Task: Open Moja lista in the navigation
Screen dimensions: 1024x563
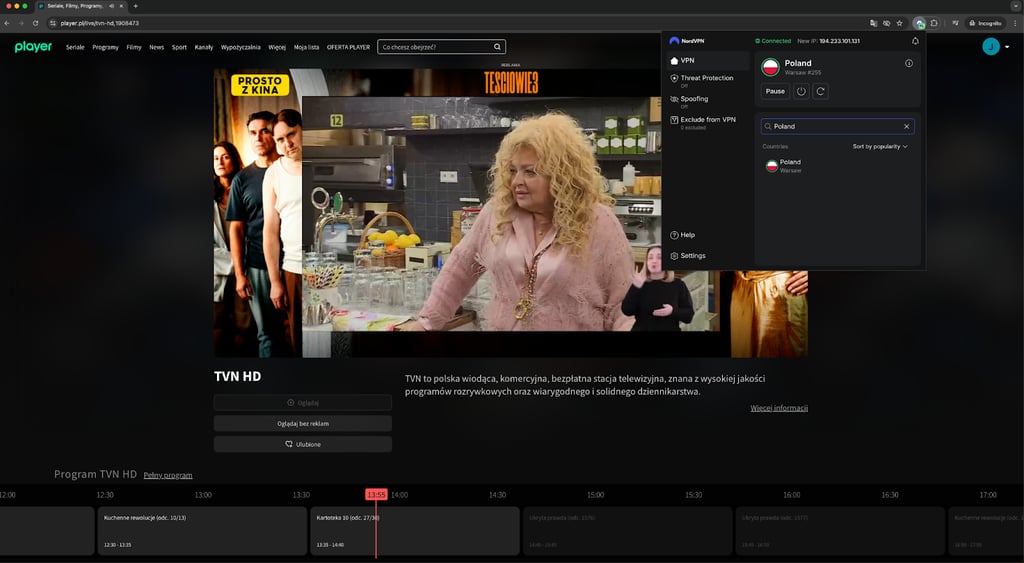Action: tap(306, 47)
